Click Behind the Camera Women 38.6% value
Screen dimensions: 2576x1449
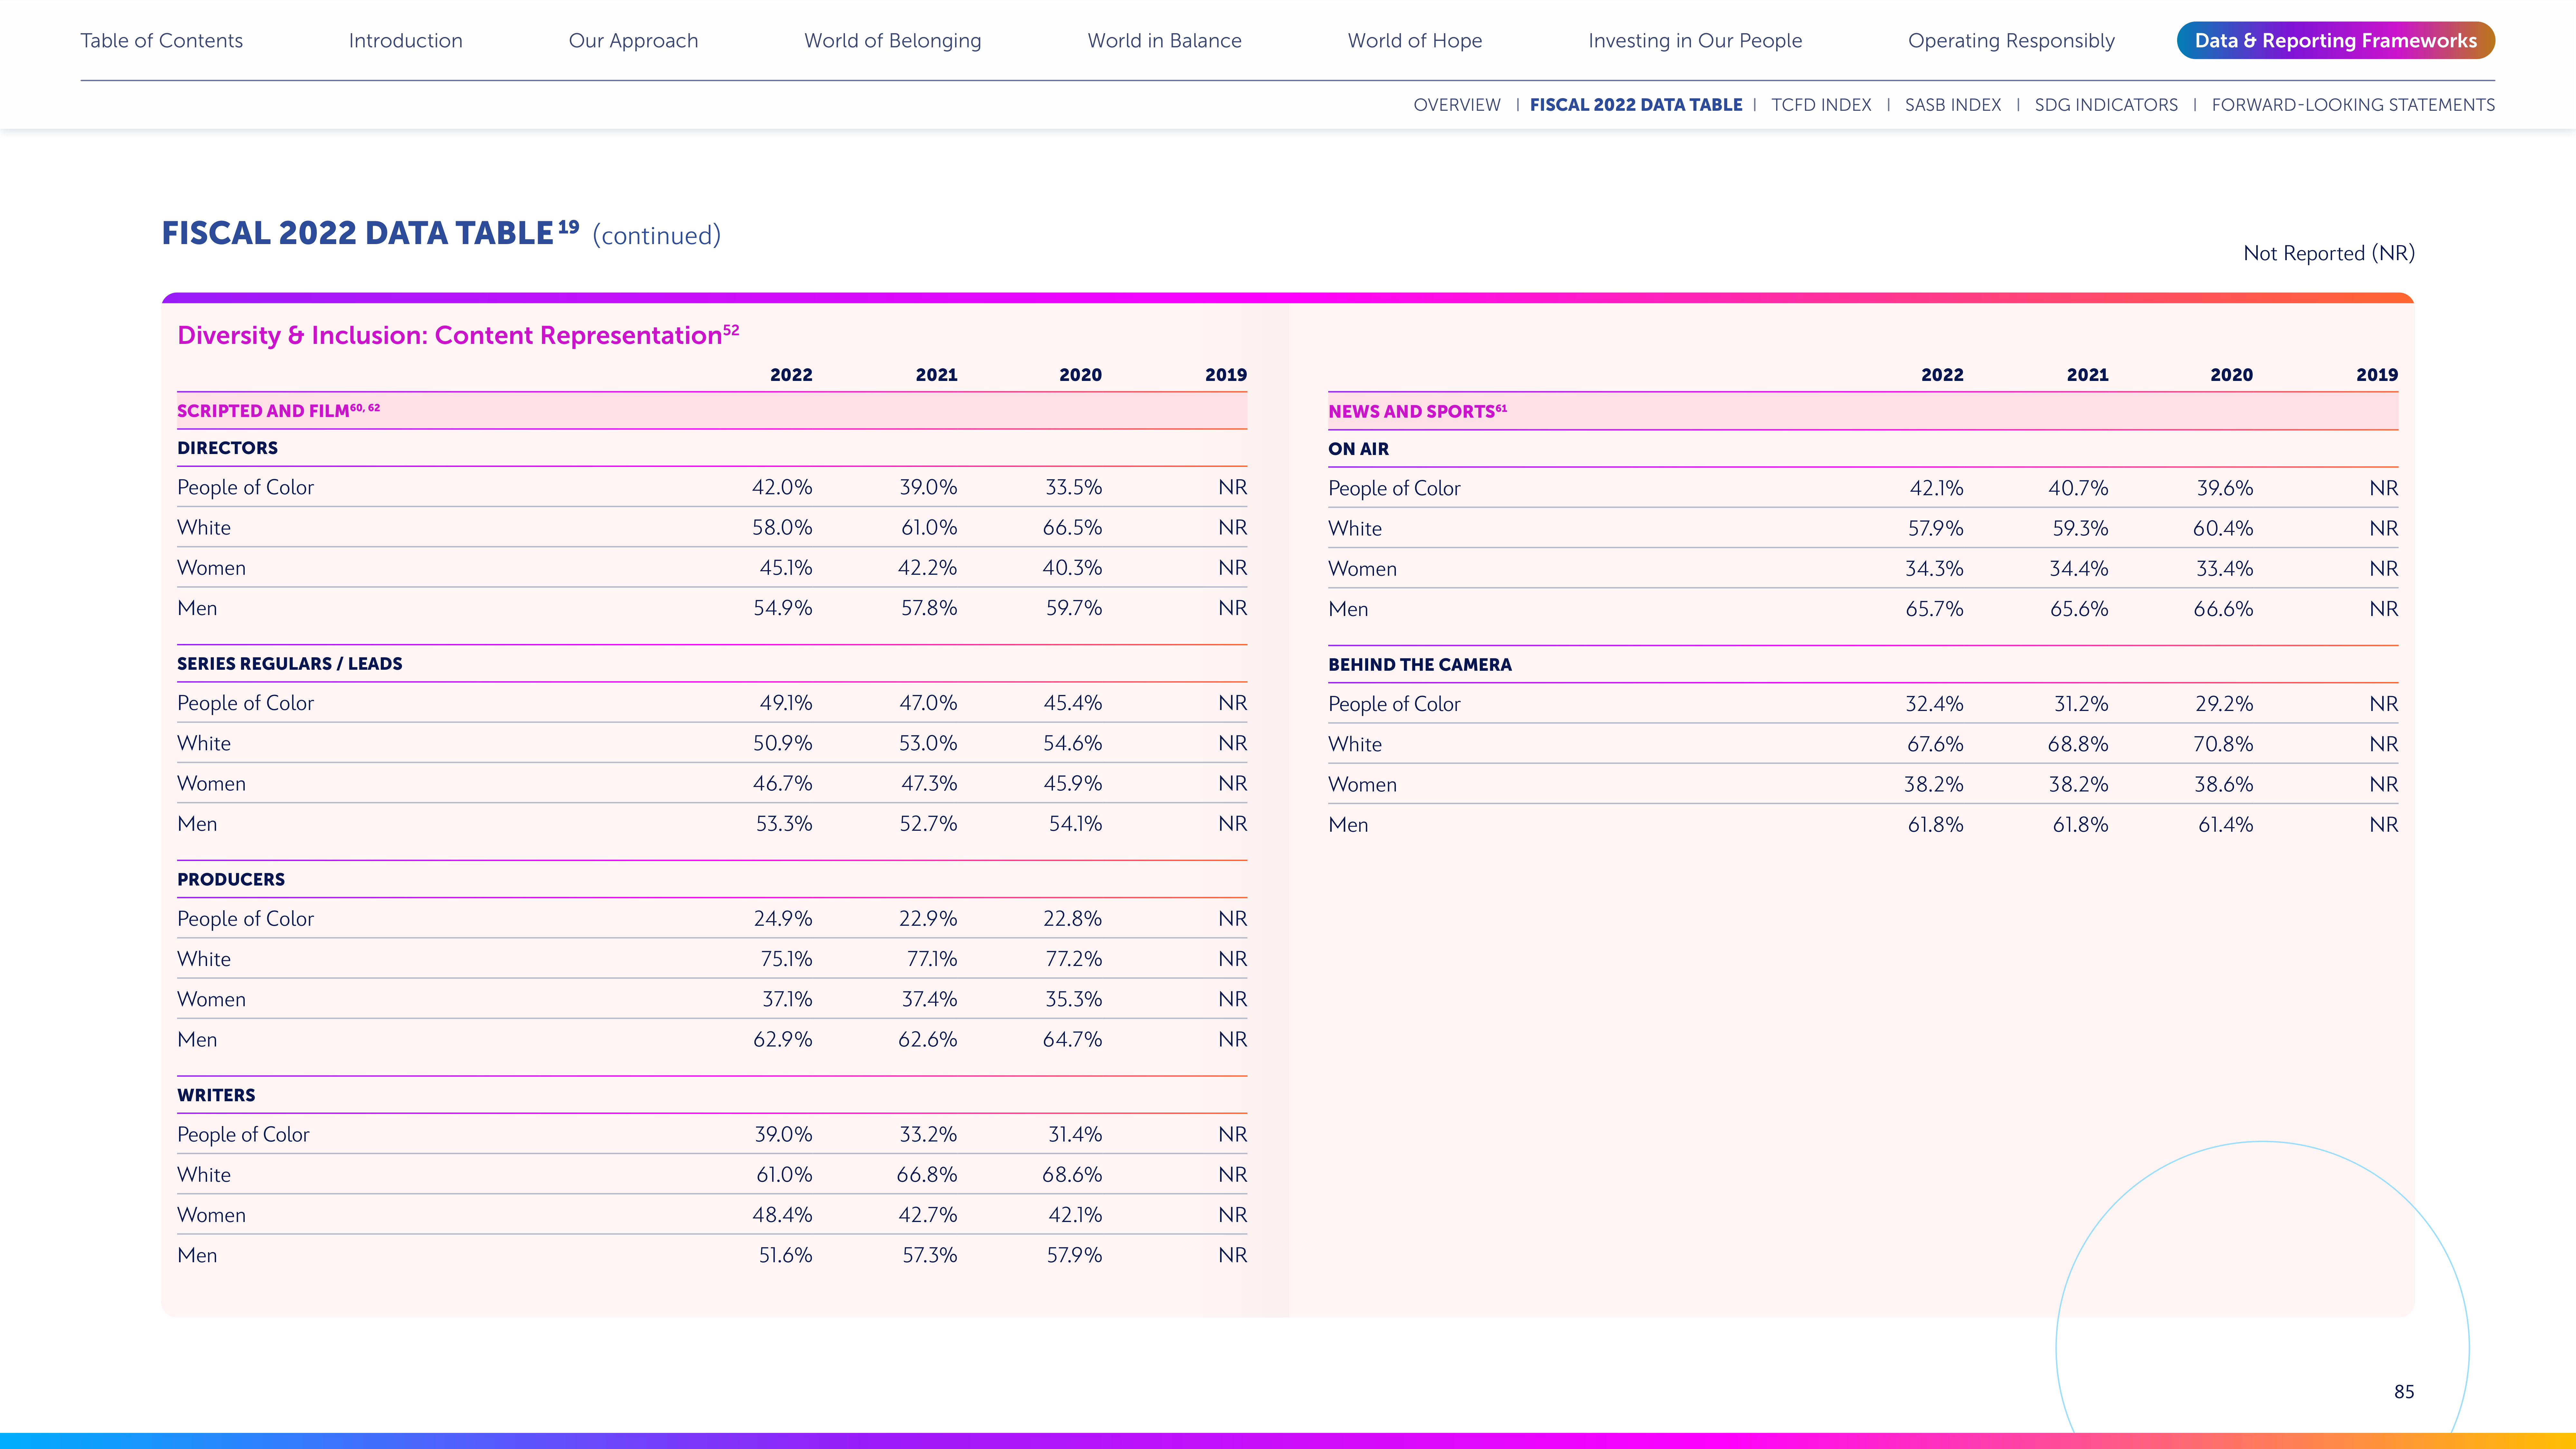[2224, 785]
